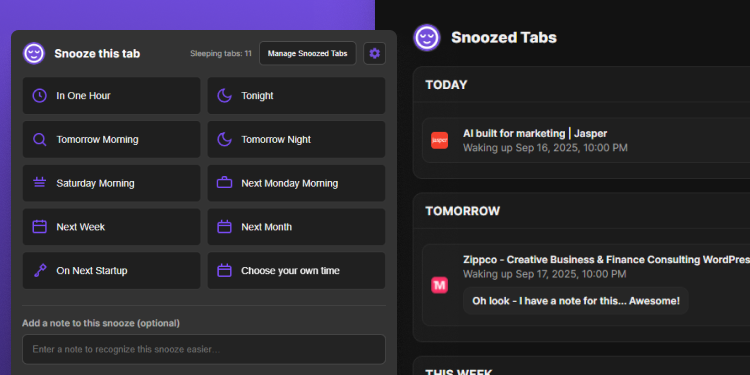Click the moon icon beside Tonight

point(224,96)
